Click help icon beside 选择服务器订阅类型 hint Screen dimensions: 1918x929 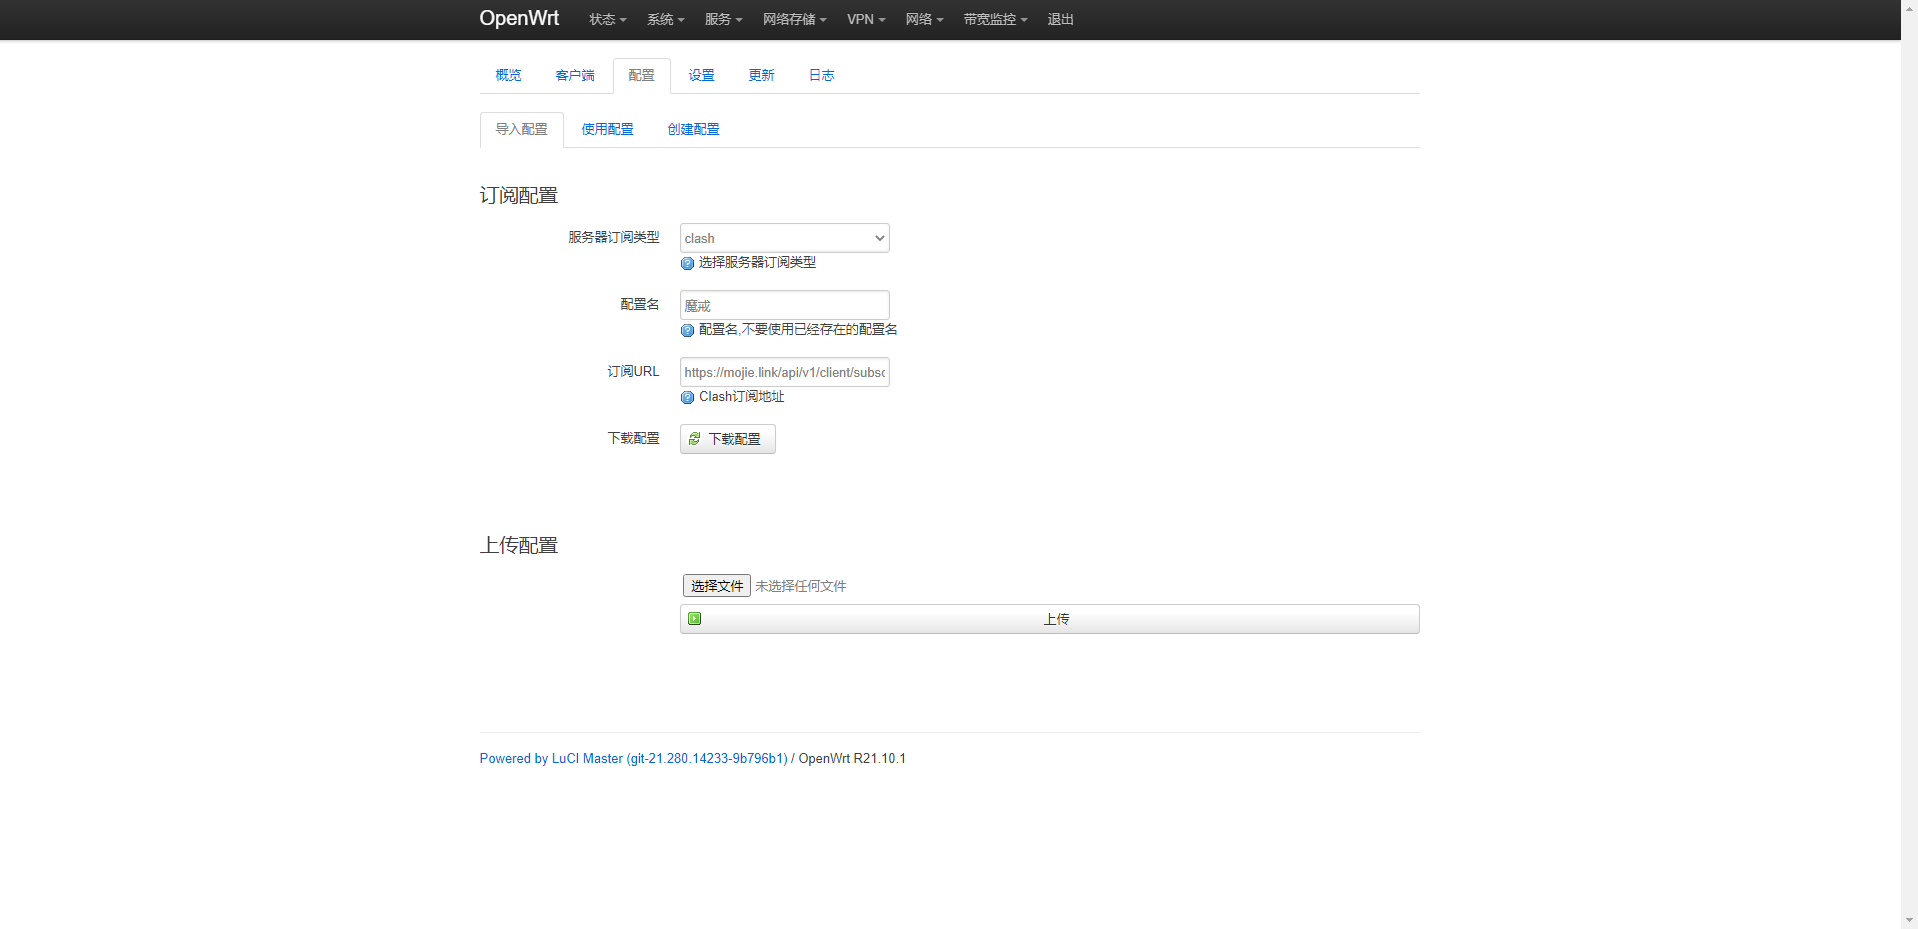(x=687, y=263)
